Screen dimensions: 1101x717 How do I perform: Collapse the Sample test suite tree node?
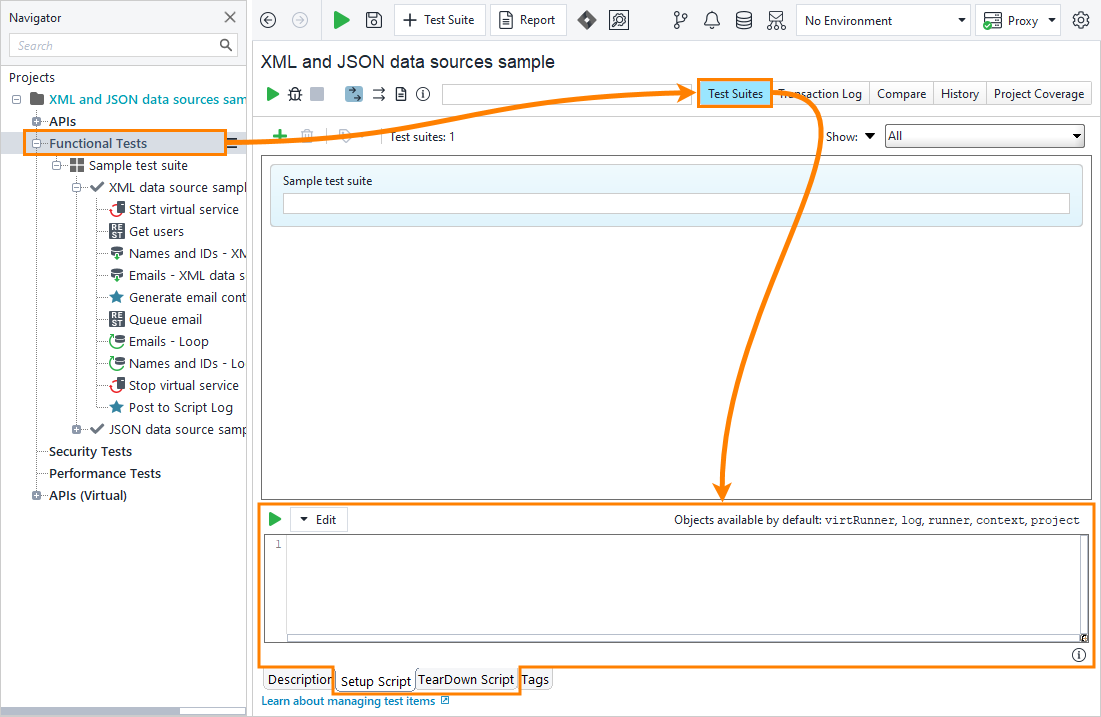[x=57, y=165]
